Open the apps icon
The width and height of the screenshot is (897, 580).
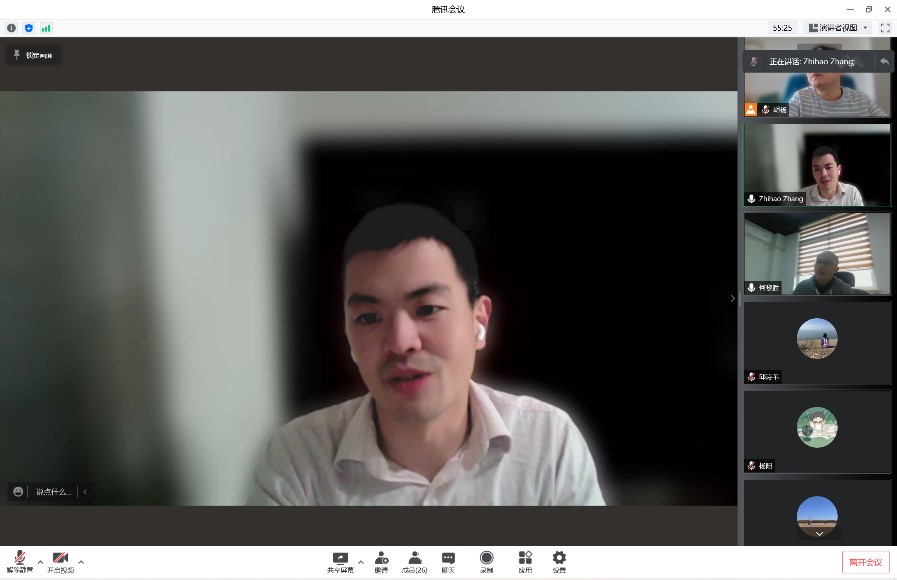[525, 561]
